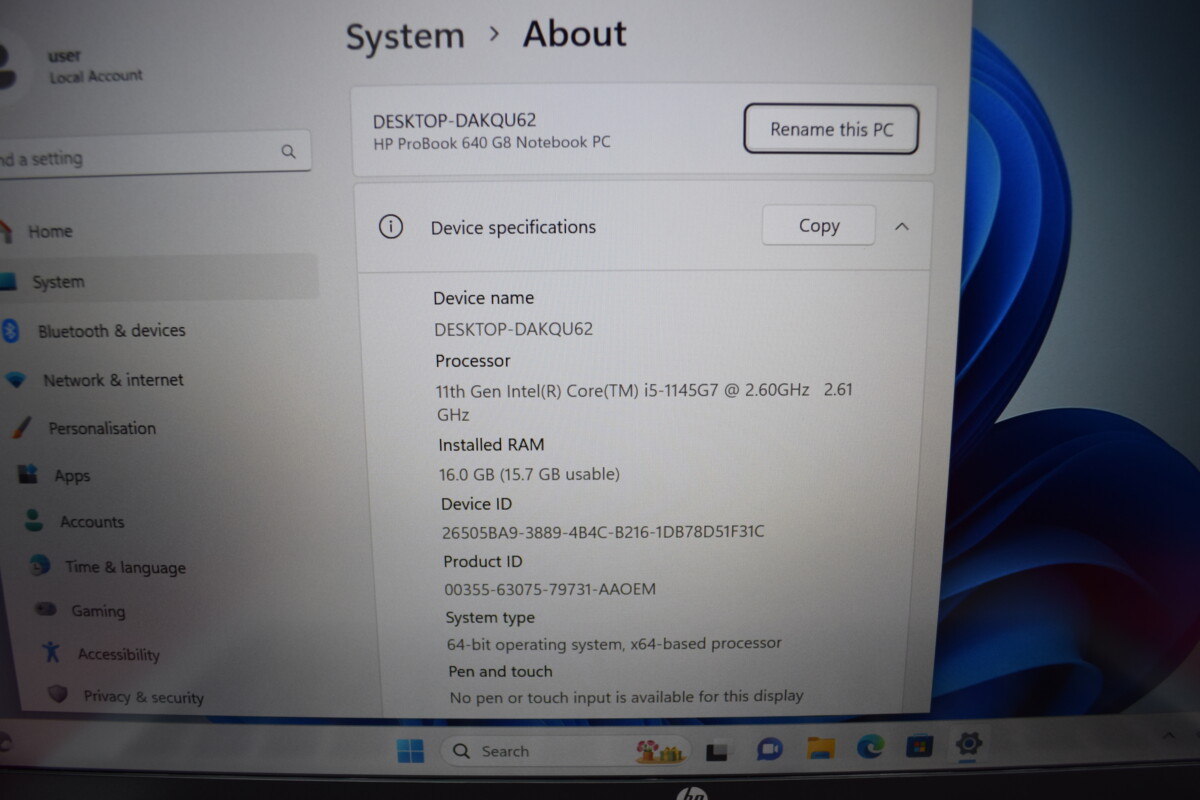Click the taskbar Search box

coord(566,751)
